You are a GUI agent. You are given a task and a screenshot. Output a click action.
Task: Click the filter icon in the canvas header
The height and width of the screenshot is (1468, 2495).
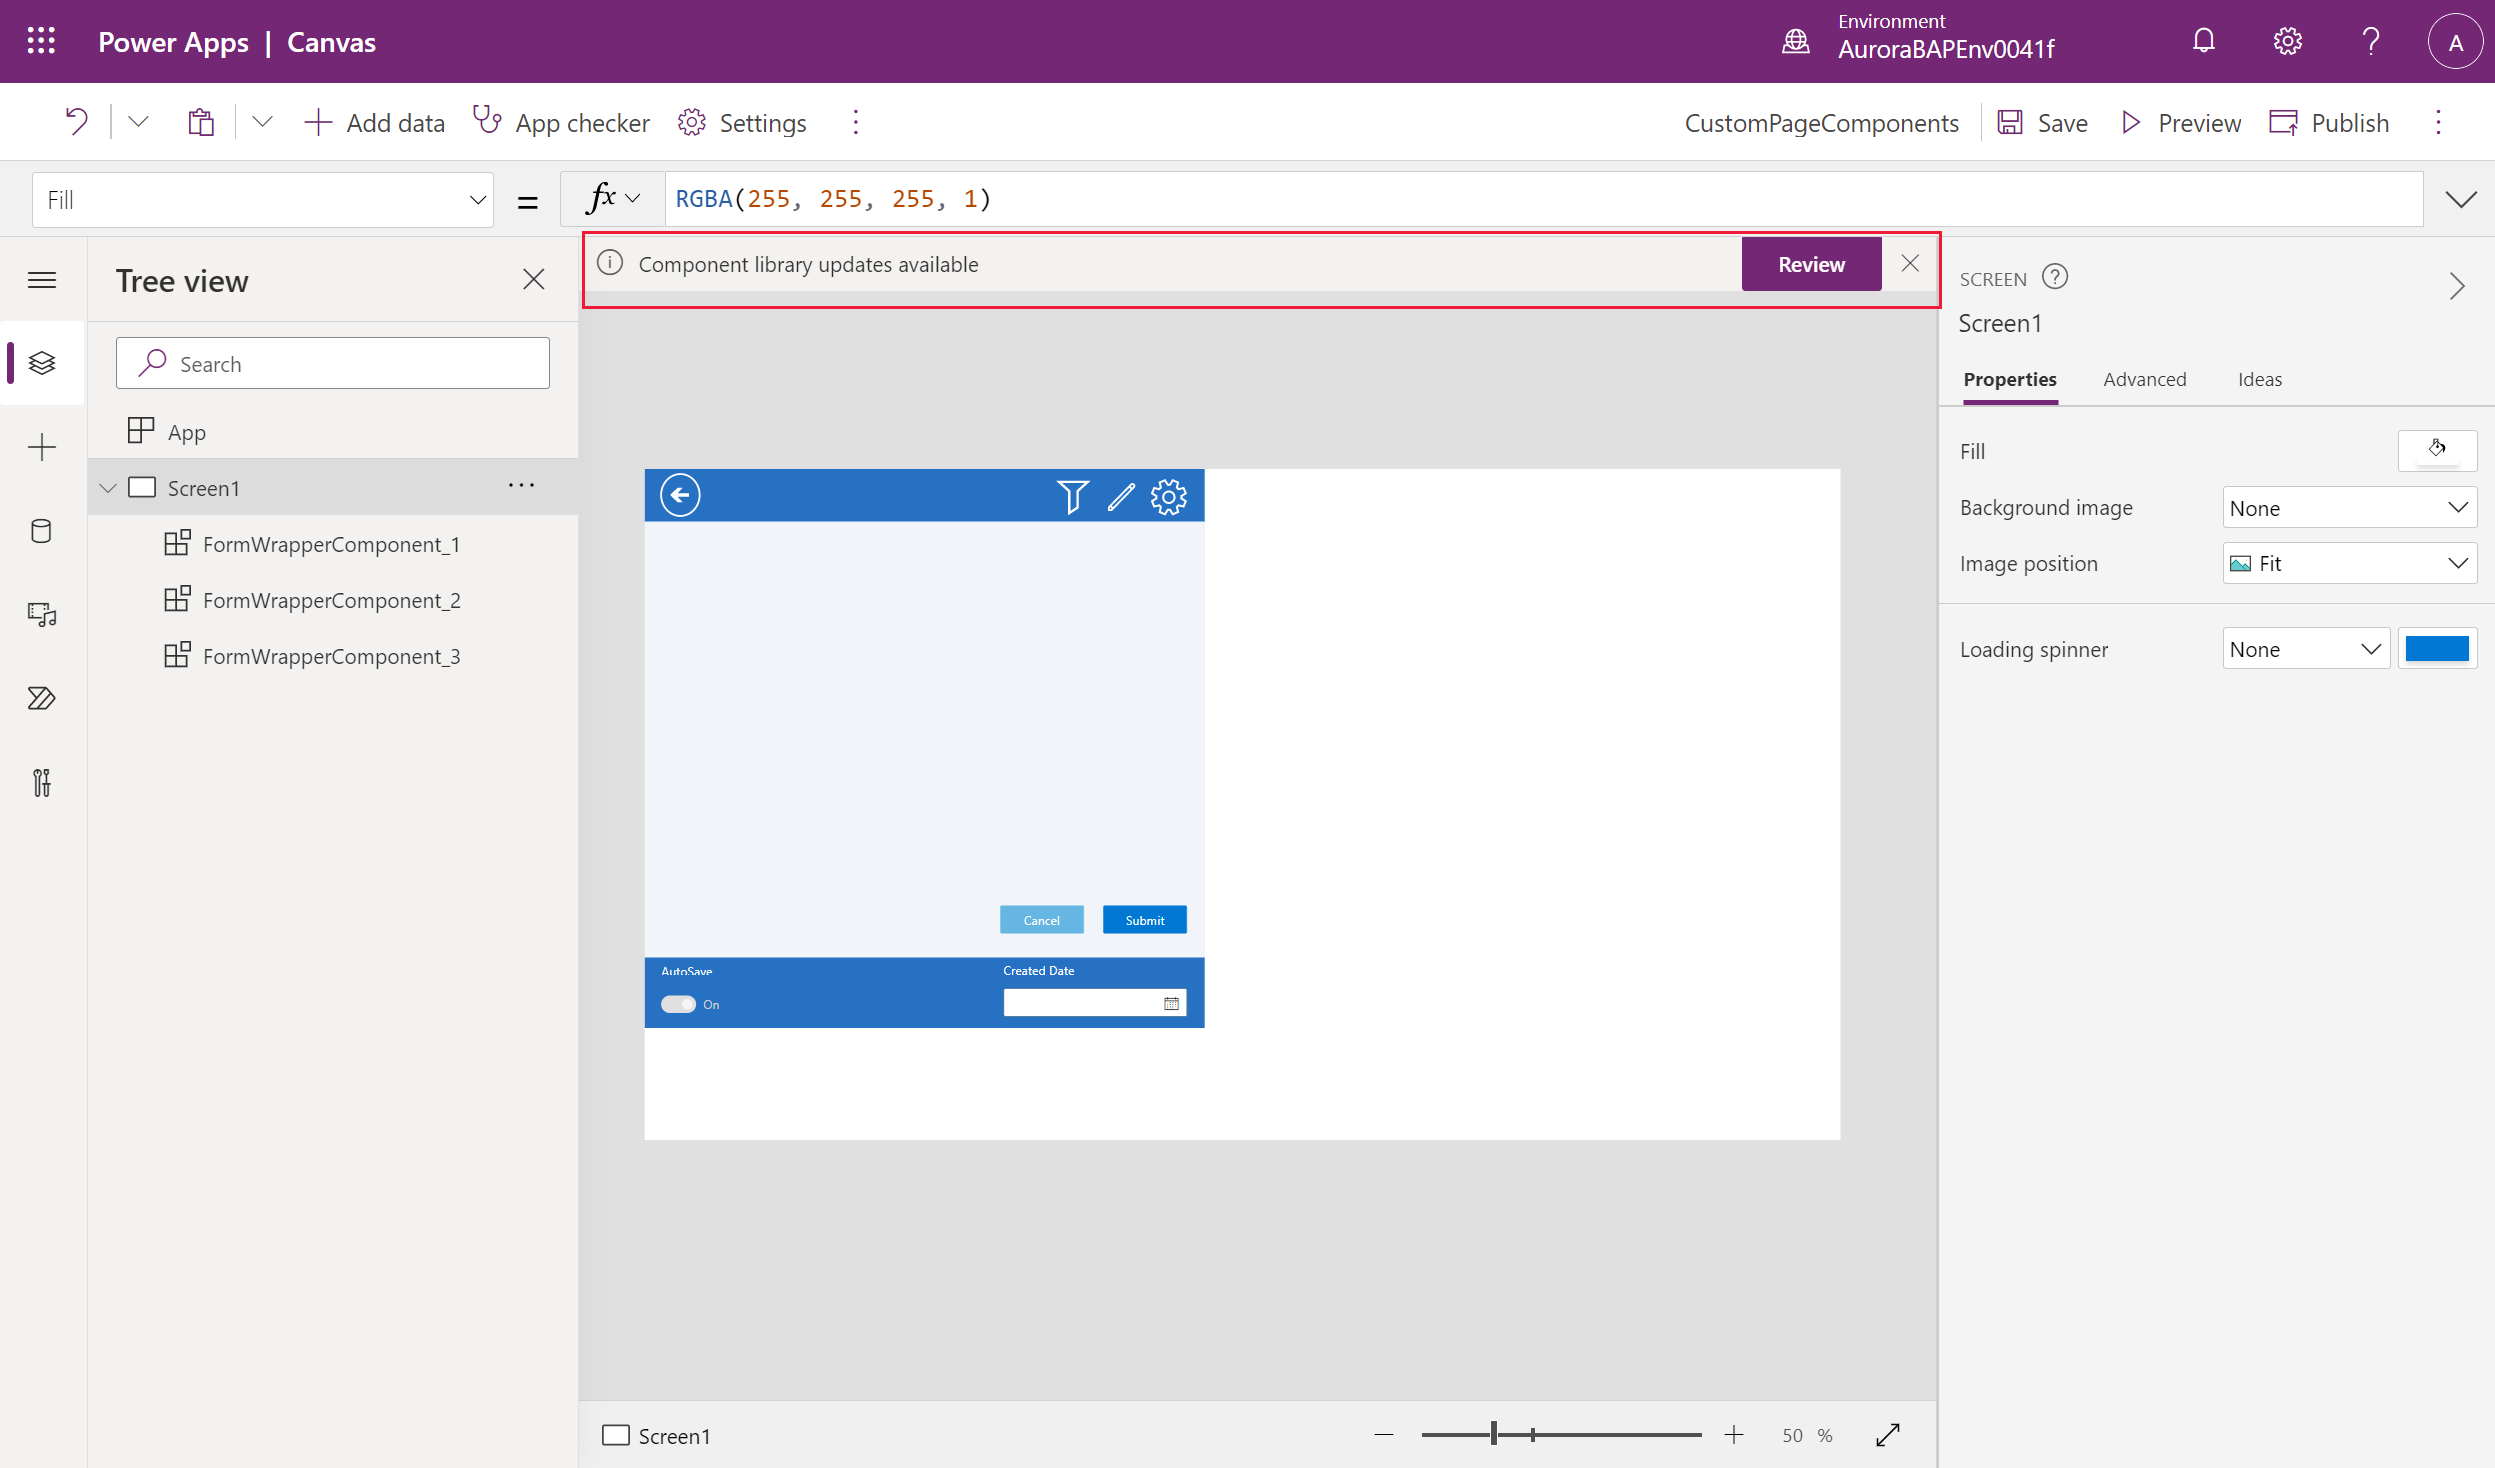[1071, 496]
